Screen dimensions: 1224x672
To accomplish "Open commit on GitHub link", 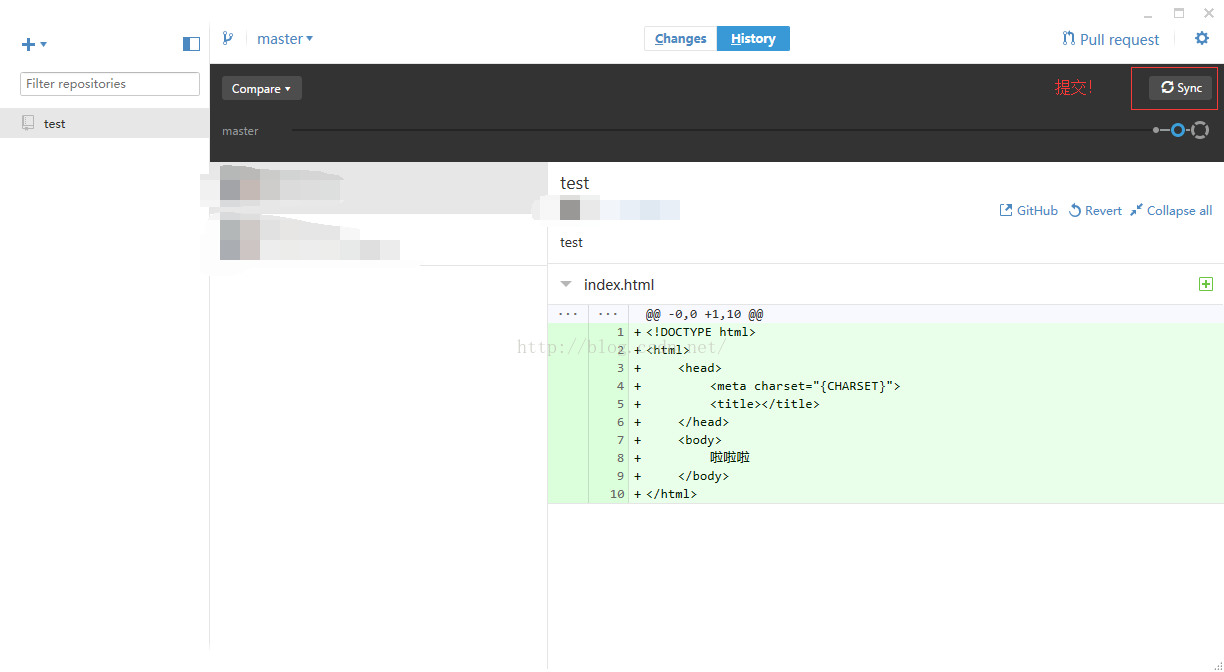I will tap(1029, 210).
